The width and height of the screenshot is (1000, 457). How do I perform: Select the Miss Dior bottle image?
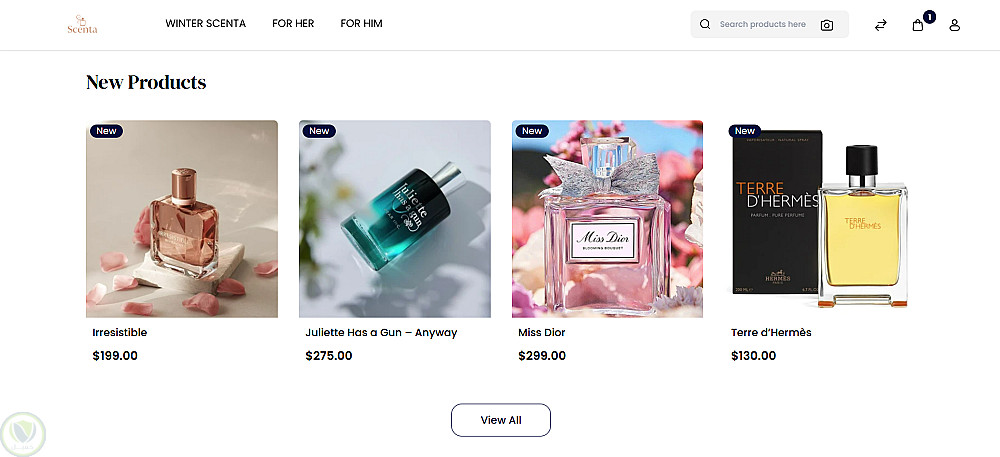[x=607, y=219]
